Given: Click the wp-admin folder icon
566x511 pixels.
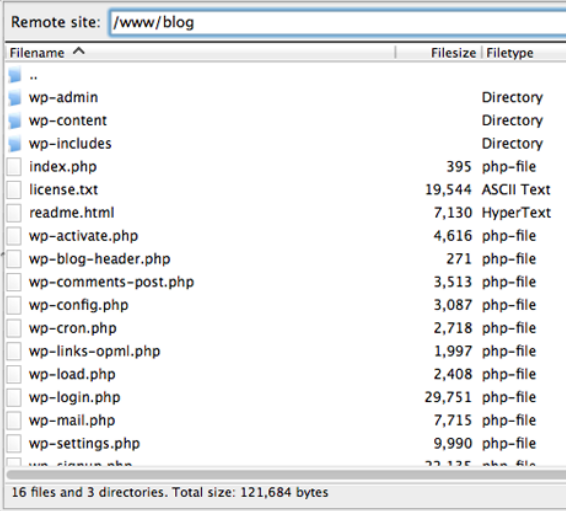Looking at the screenshot, I should tap(14, 98).
